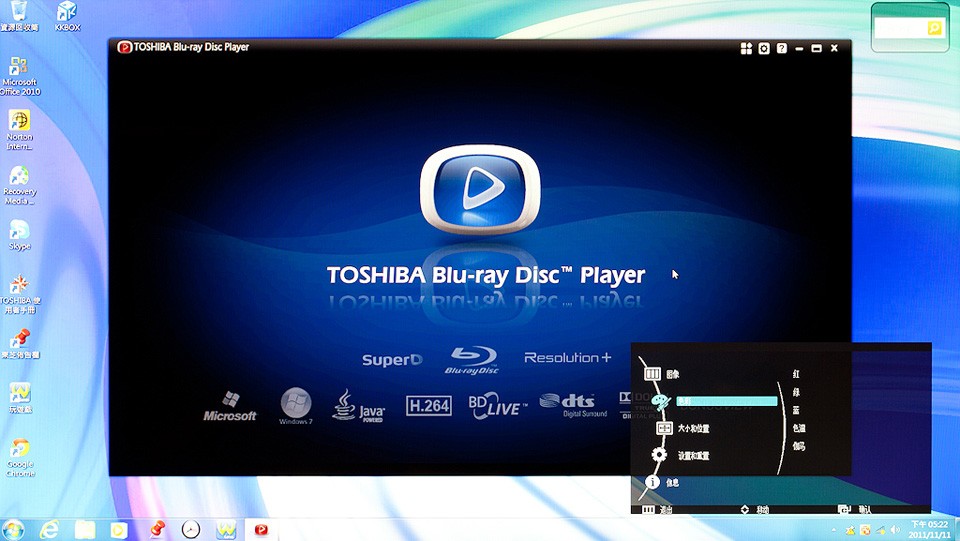The width and height of the screenshot is (960, 541).
Task: Open Microsoft Office 2010 shortcut
Action: click(x=19, y=74)
